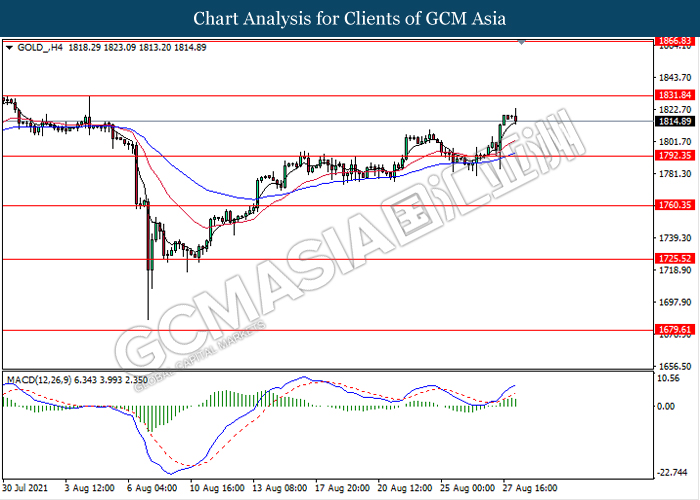Select the 1831.84 resistance level label
This screenshot has height=500, width=700.
tap(675, 95)
